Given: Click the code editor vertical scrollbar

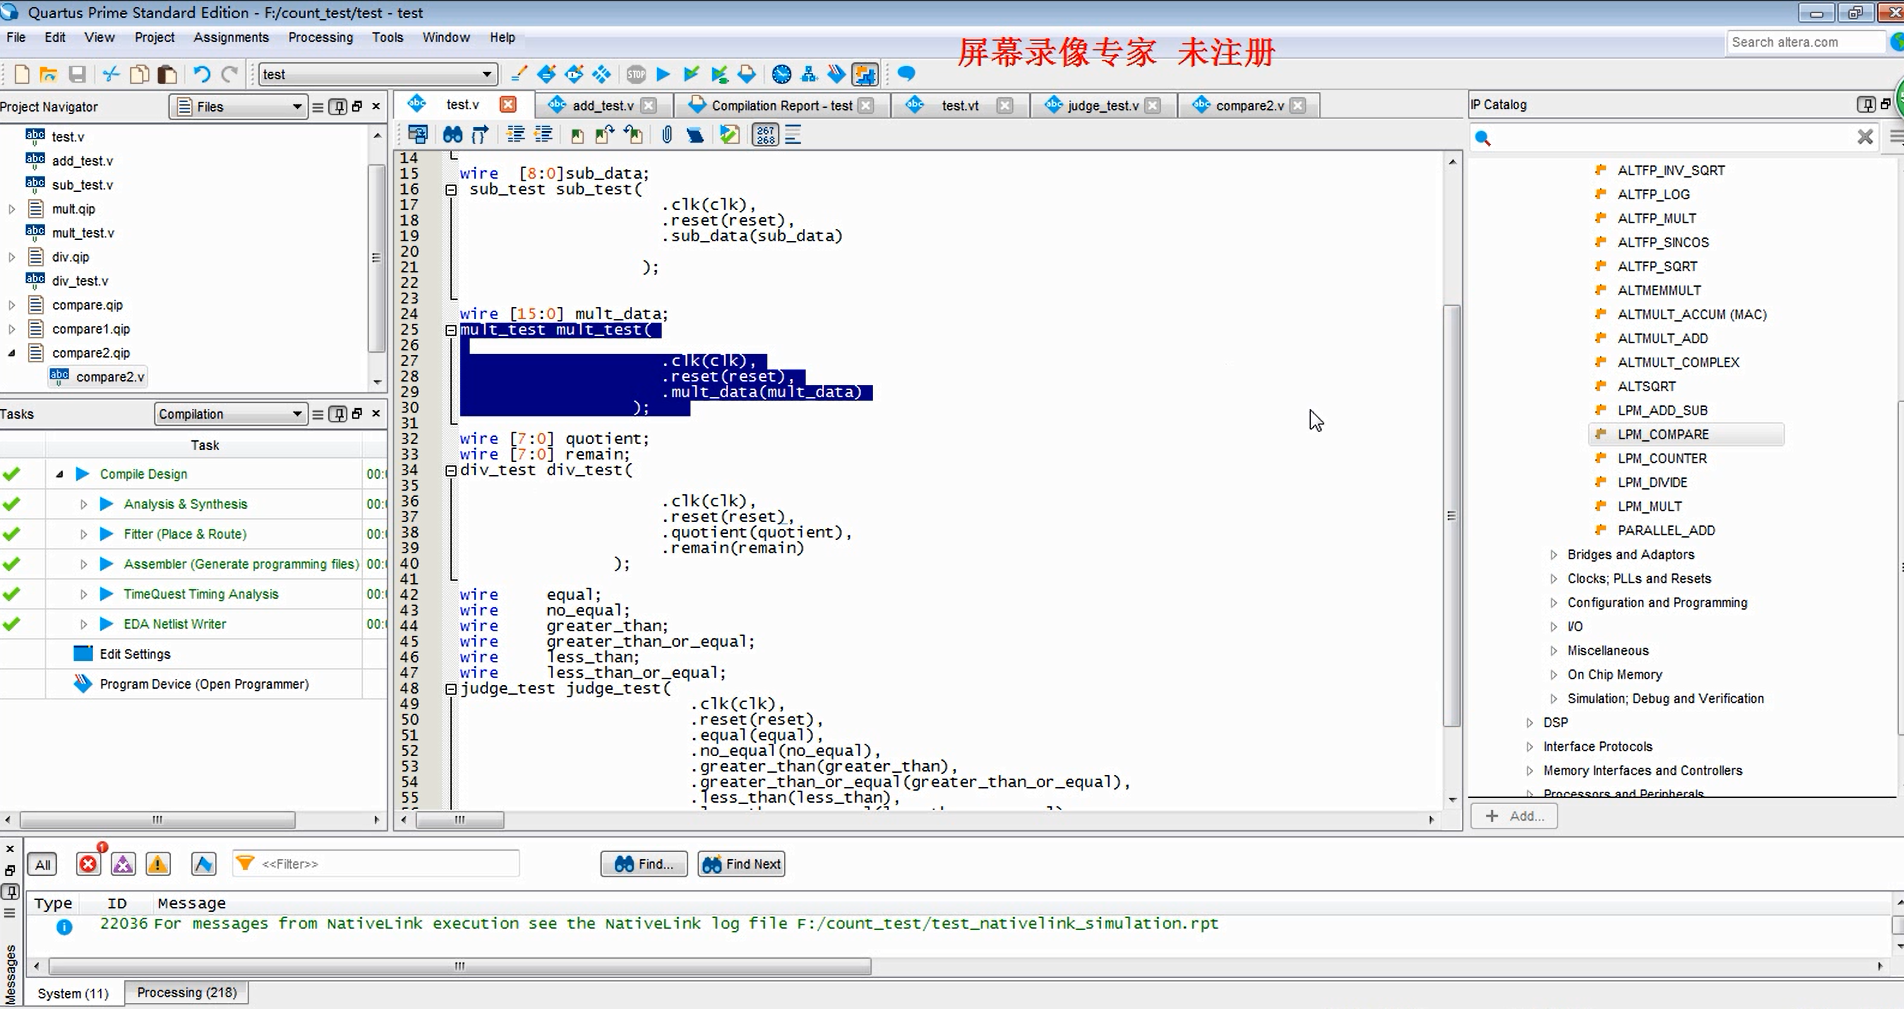Looking at the screenshot, I should pyautogui.click(x=1452, y=516).
